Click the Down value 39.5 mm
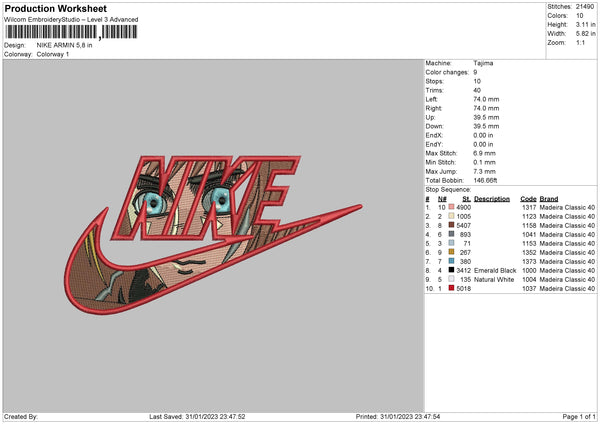This screenshot has width=600, height=424. (x=486, y=126)
